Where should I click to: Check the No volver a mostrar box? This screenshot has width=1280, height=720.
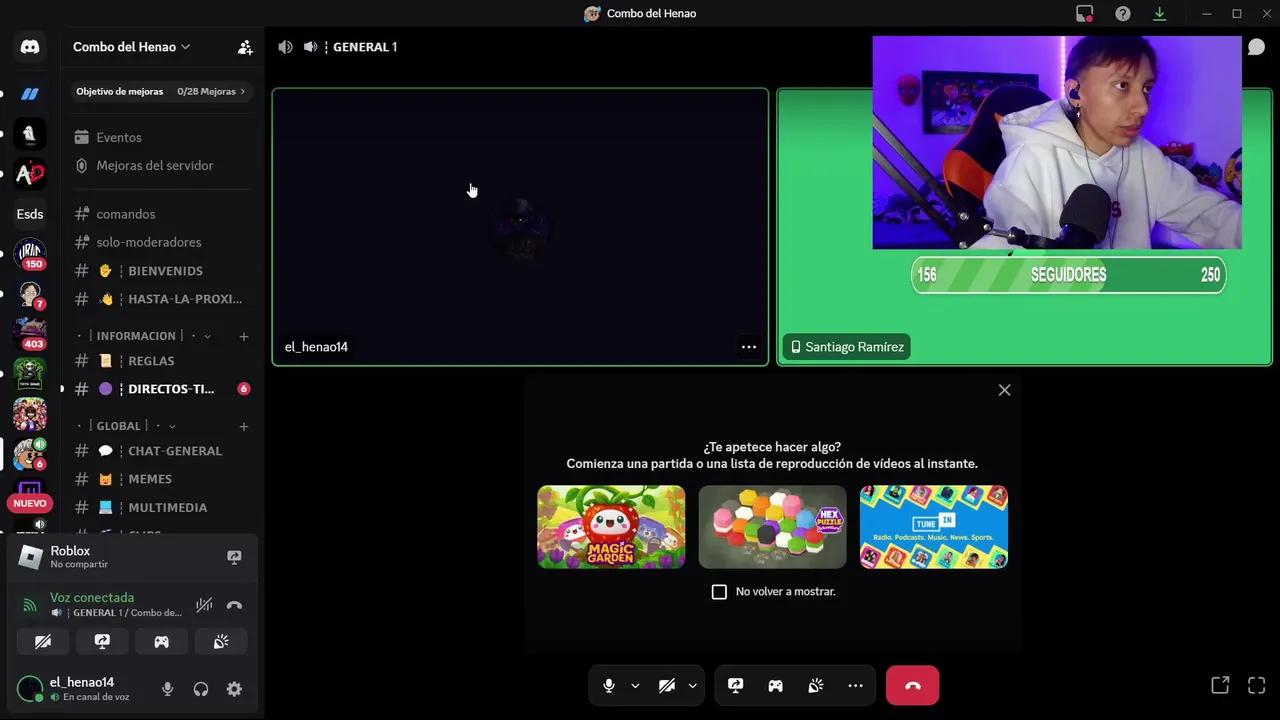pos(719,592)
